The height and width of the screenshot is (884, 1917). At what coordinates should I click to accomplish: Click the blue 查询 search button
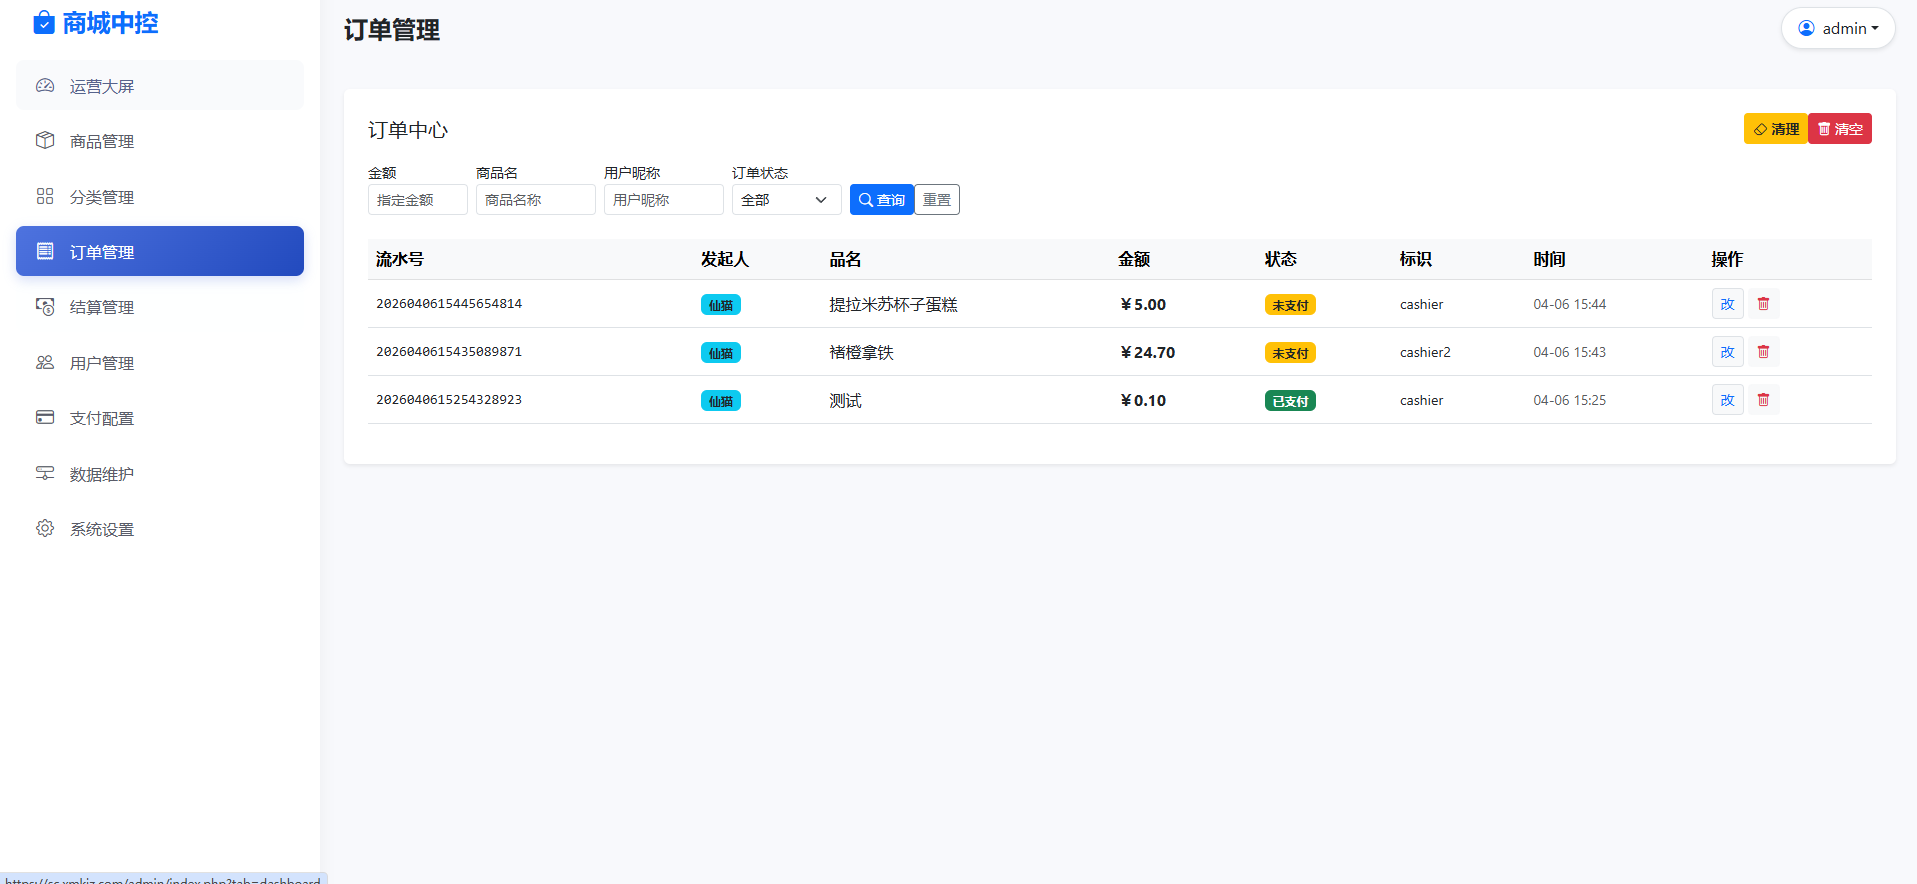tap(881, 200)
